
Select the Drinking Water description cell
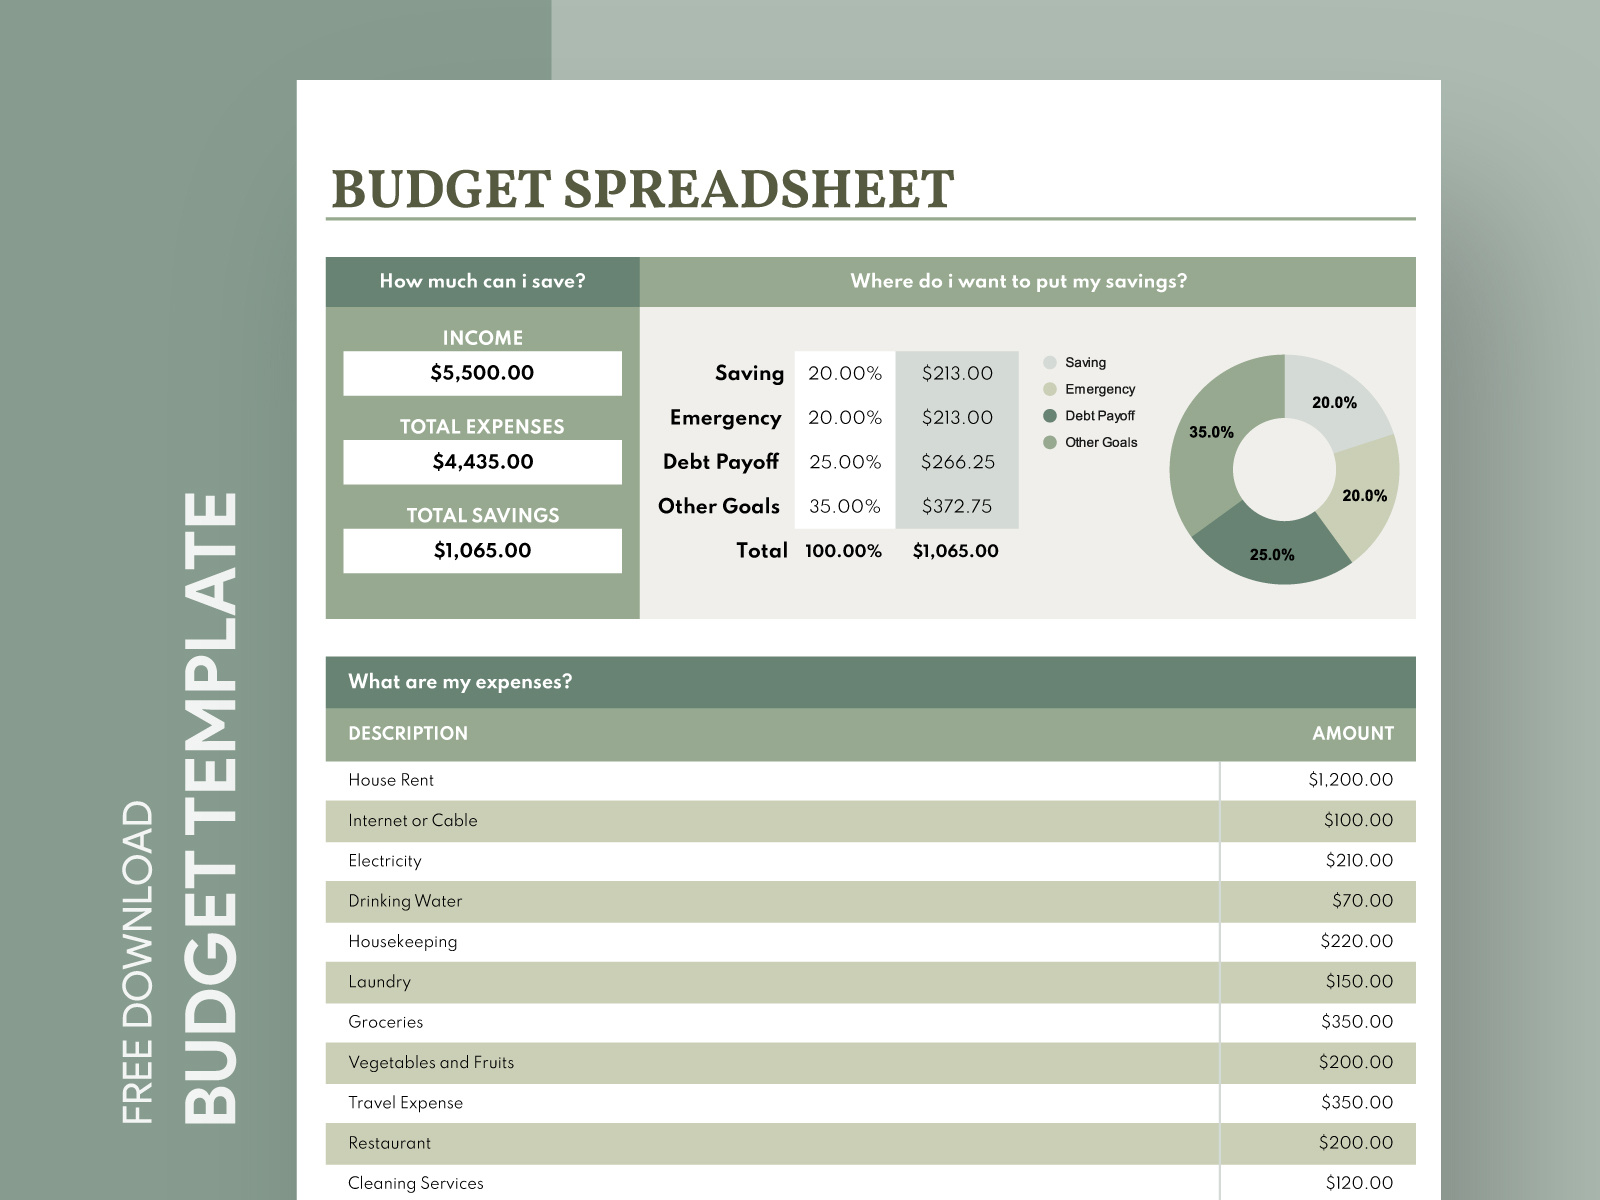(x=772, y=901)
